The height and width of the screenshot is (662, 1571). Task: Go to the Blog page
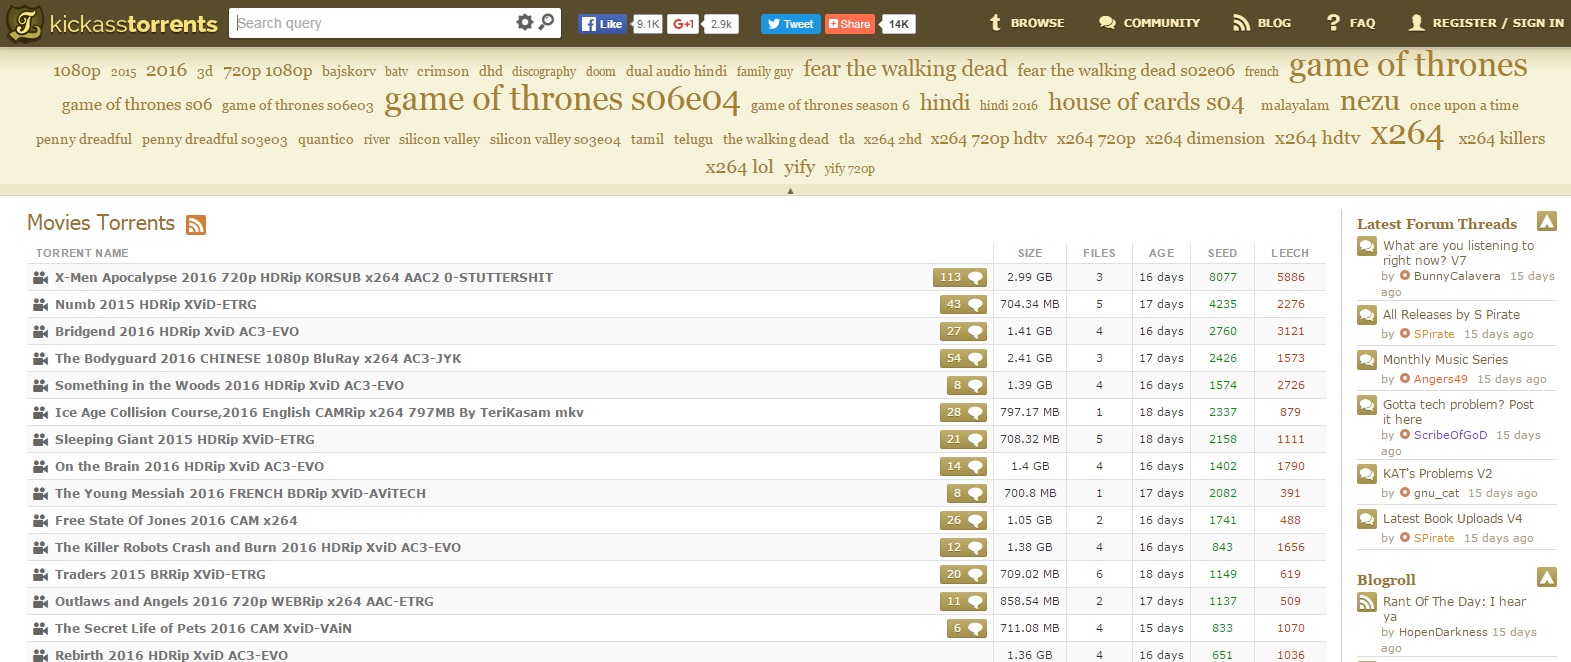click(x=1262, y=23)
